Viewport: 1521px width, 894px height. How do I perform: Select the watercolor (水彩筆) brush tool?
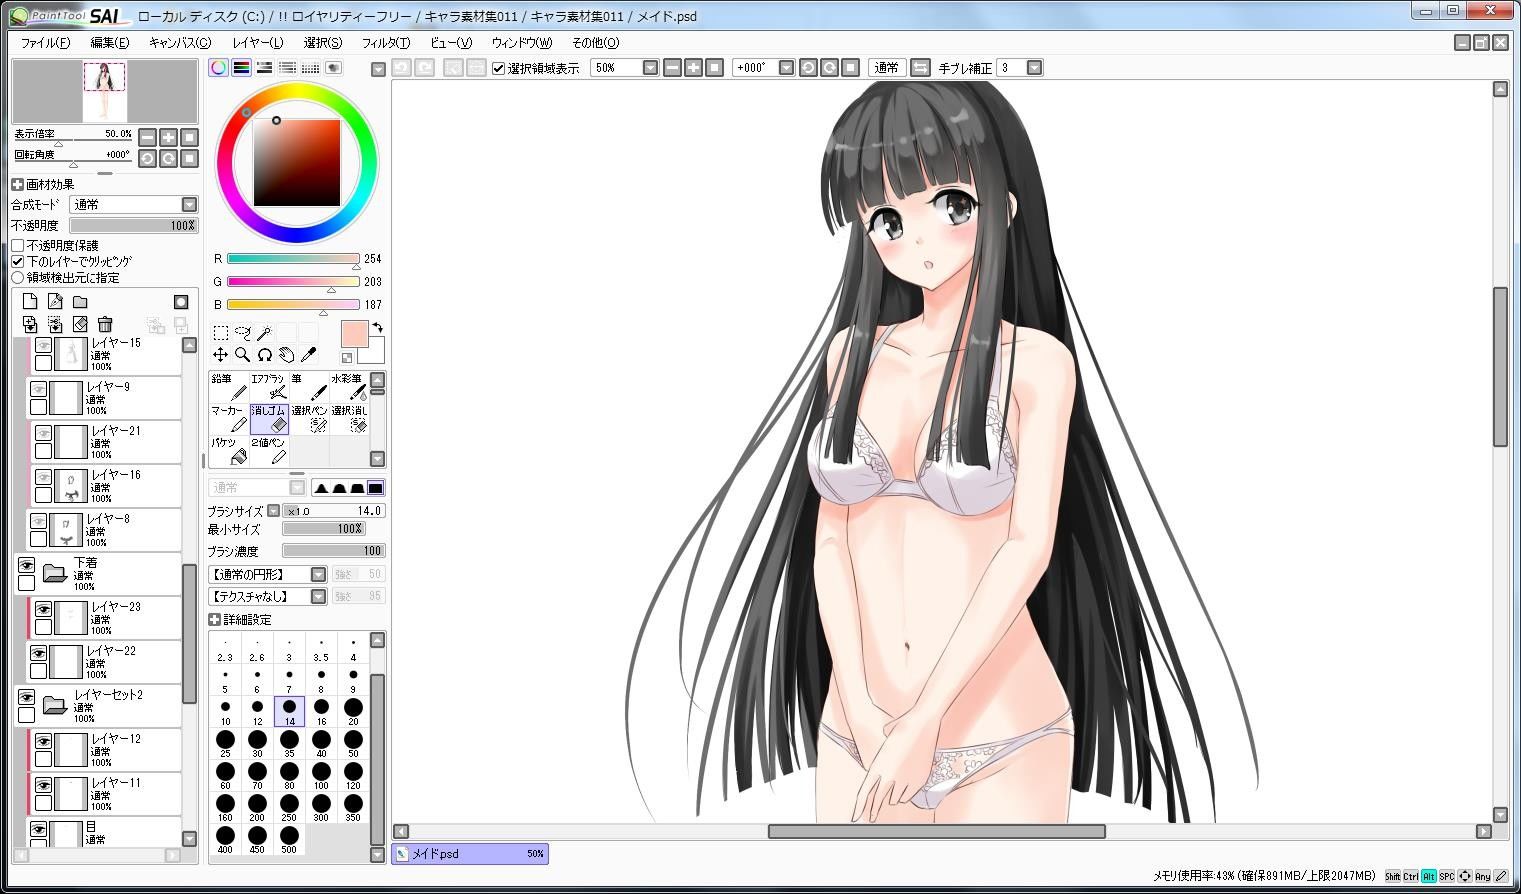point(349,386)
